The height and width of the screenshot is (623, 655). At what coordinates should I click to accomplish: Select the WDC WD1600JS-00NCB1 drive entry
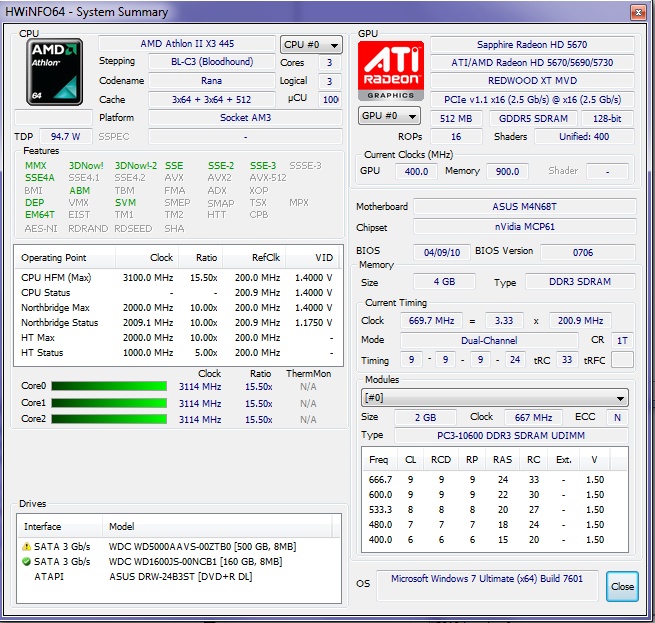tap(179, 561)
